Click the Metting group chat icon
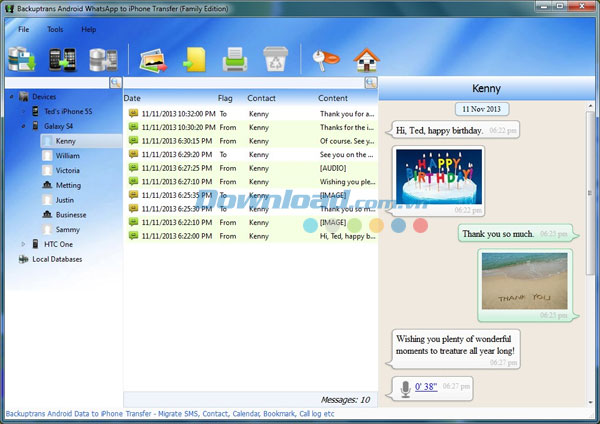Screen dimensions: 600x424 (x=47, y=185)
